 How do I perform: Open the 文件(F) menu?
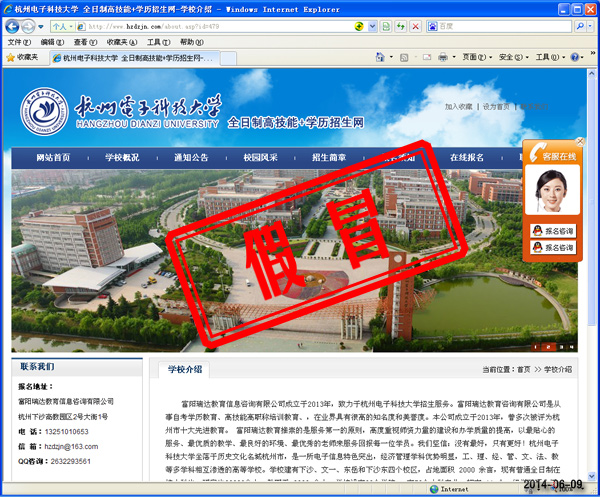[x=19, y=42]
